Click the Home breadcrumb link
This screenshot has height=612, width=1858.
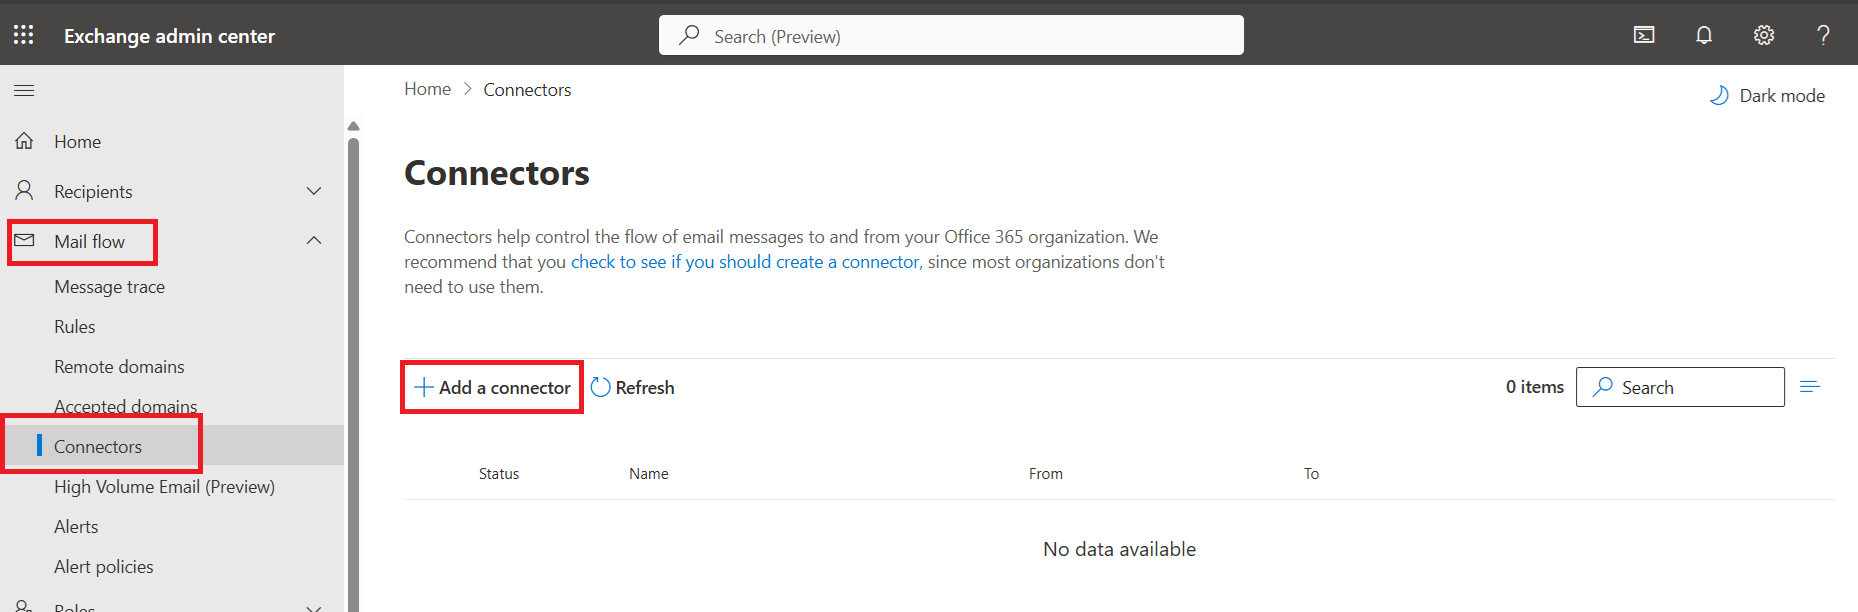[428, 89]
